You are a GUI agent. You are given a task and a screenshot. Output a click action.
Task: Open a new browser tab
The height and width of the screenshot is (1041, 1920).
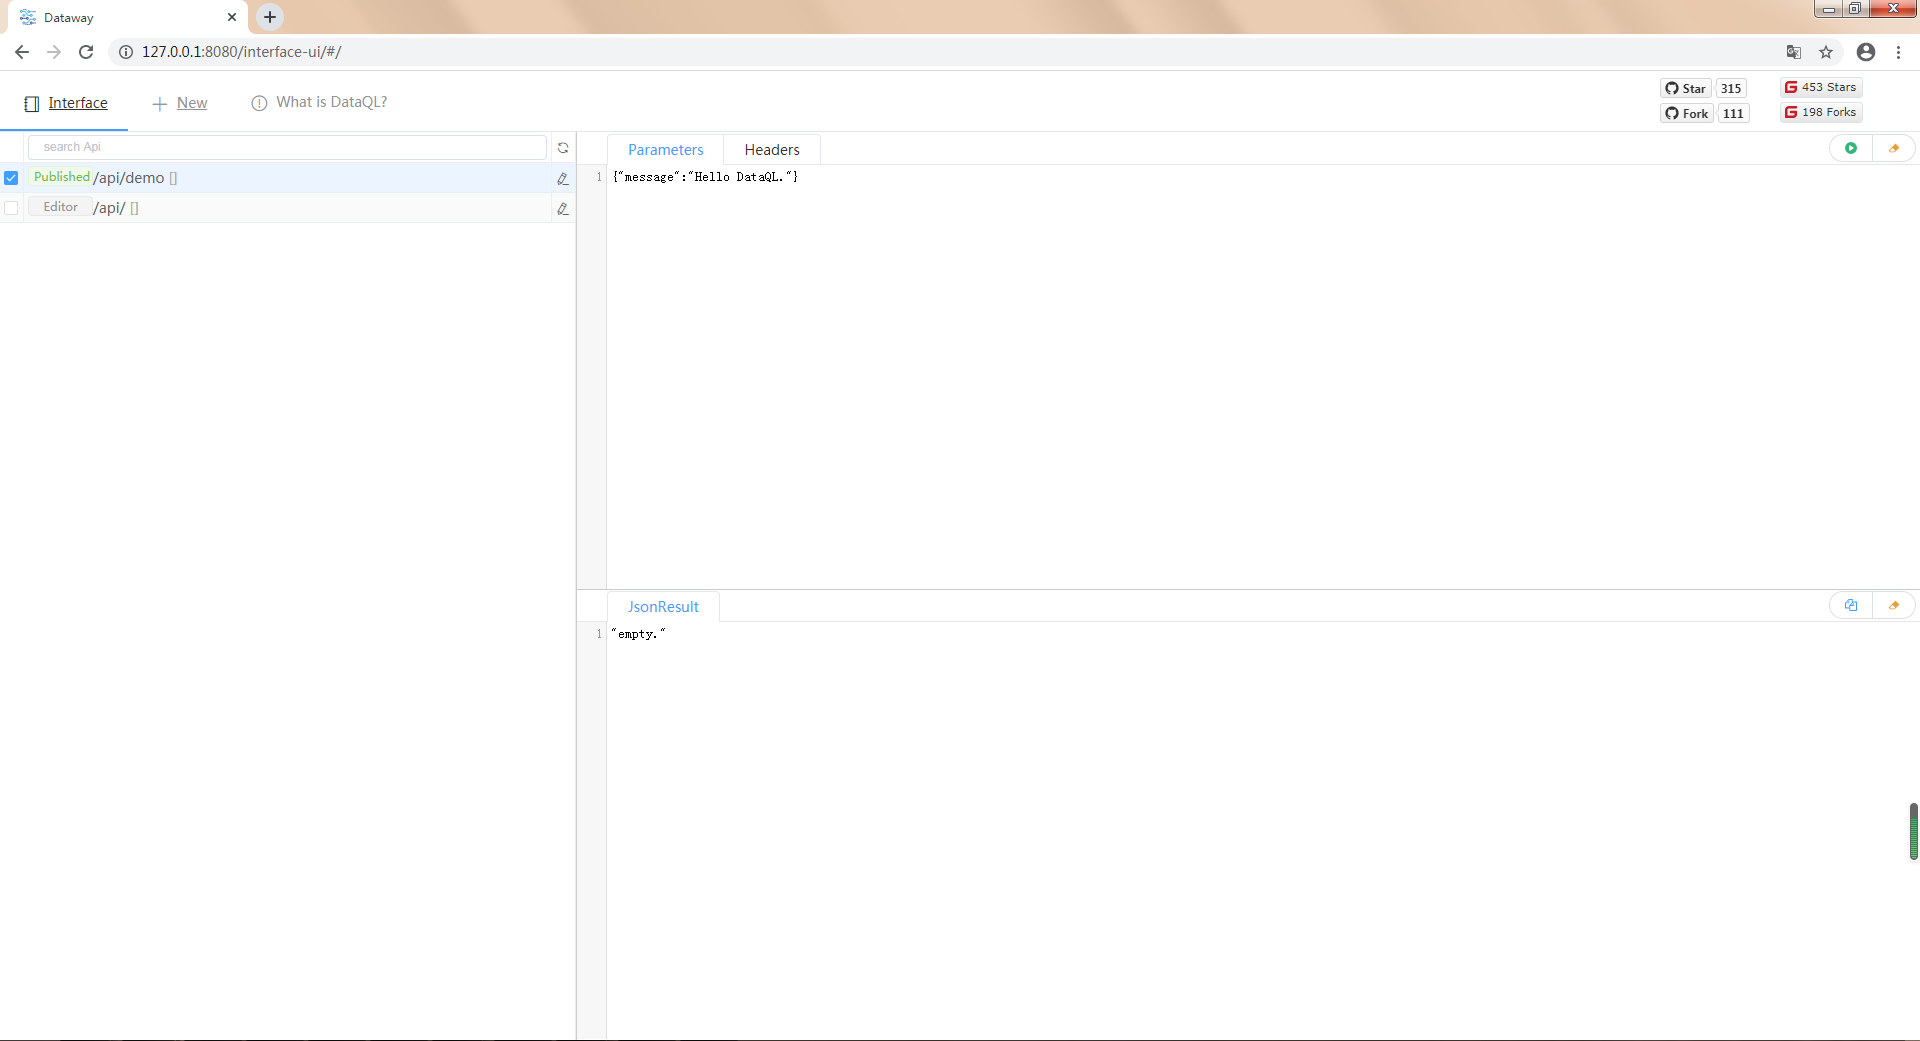(270, 17)
